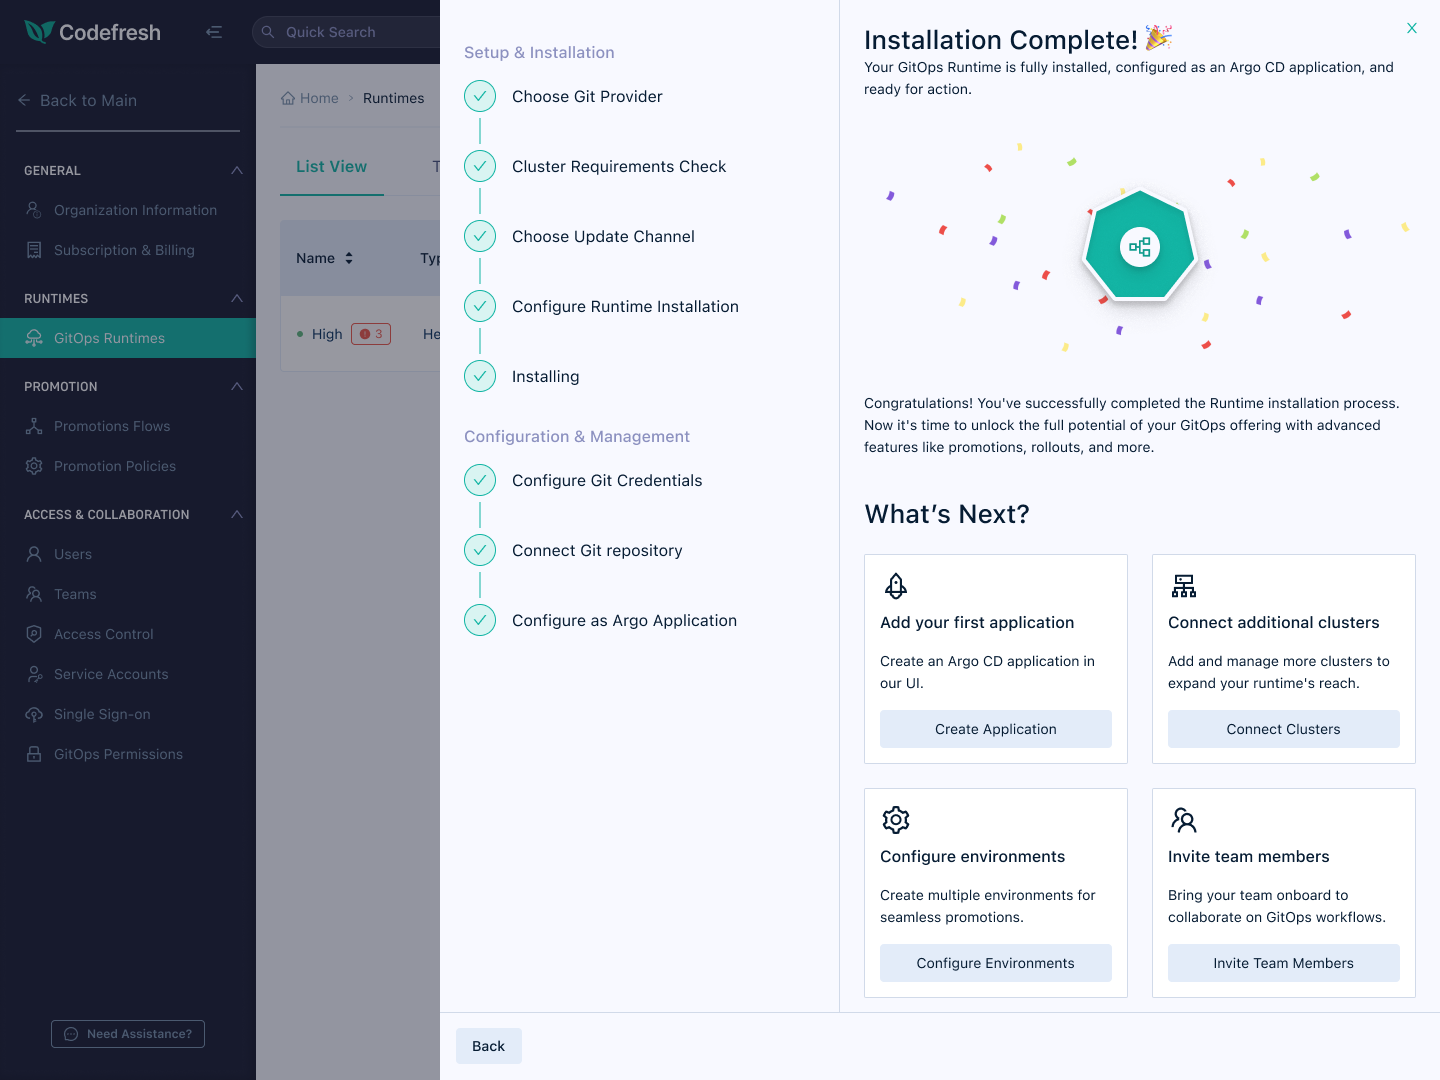
Task: Click the Home breadcrumb house icon
Action: 288,98
